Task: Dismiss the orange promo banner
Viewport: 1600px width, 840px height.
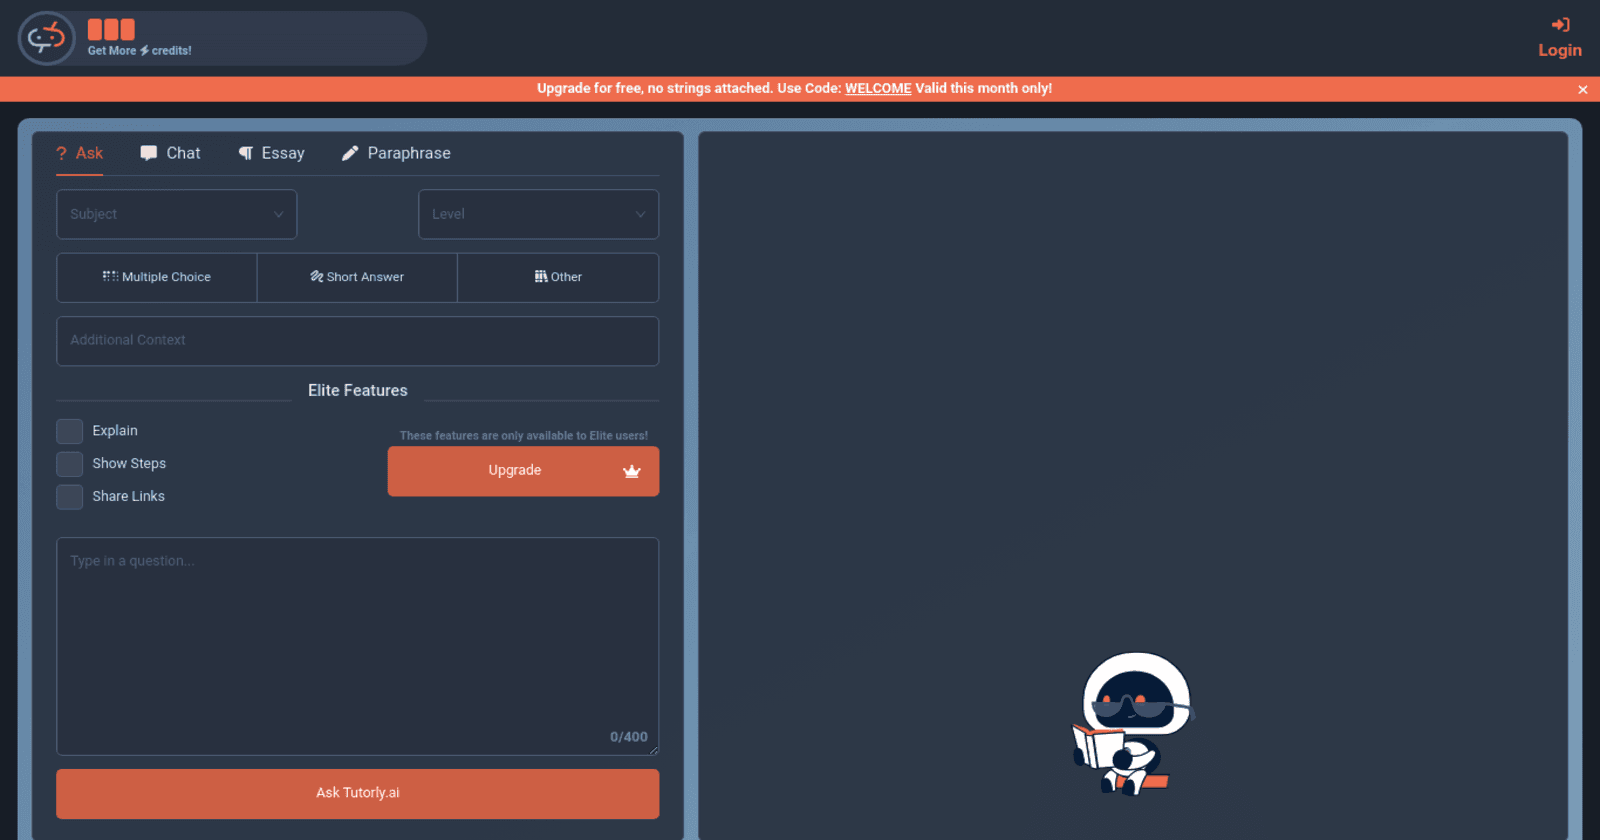Action: click(x=1583, y=89)
